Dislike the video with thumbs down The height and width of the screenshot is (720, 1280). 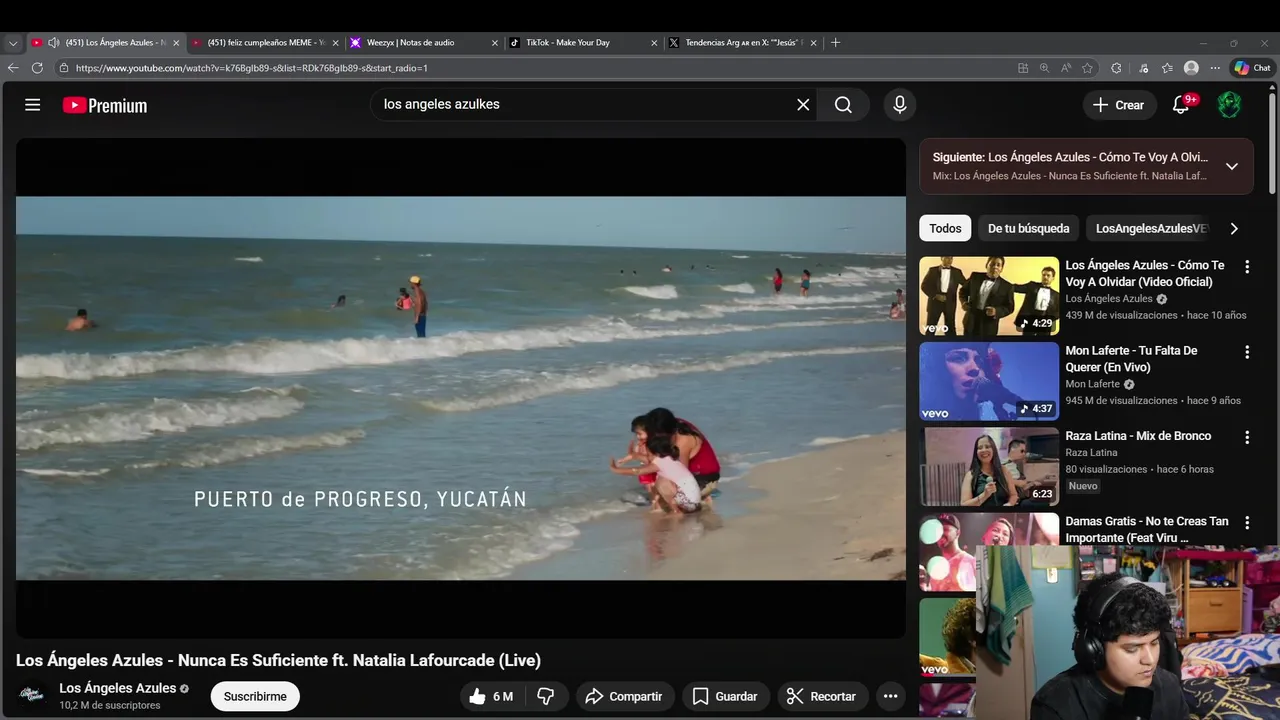[546, 696]
